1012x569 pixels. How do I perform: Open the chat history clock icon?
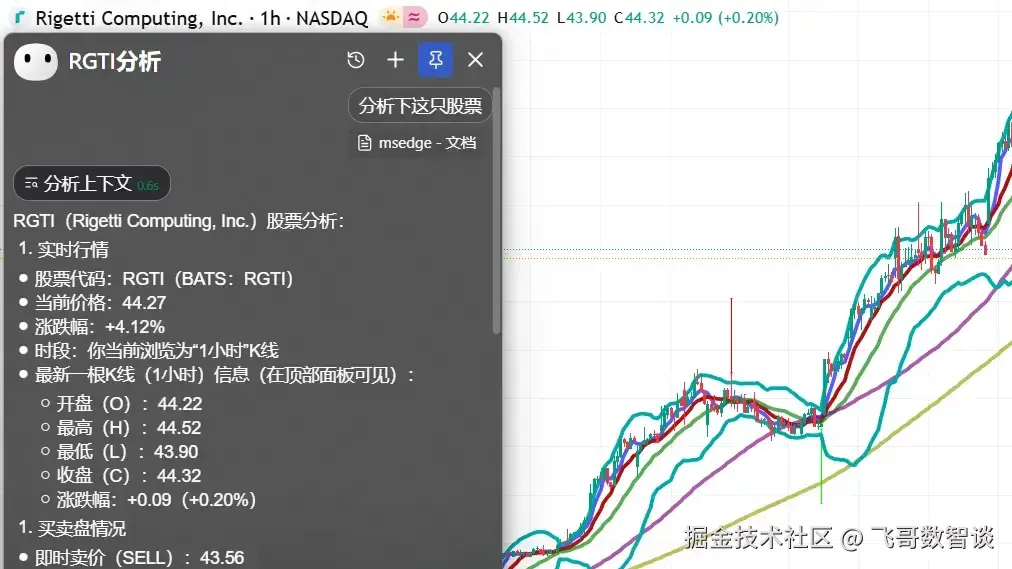pos(356,60)
